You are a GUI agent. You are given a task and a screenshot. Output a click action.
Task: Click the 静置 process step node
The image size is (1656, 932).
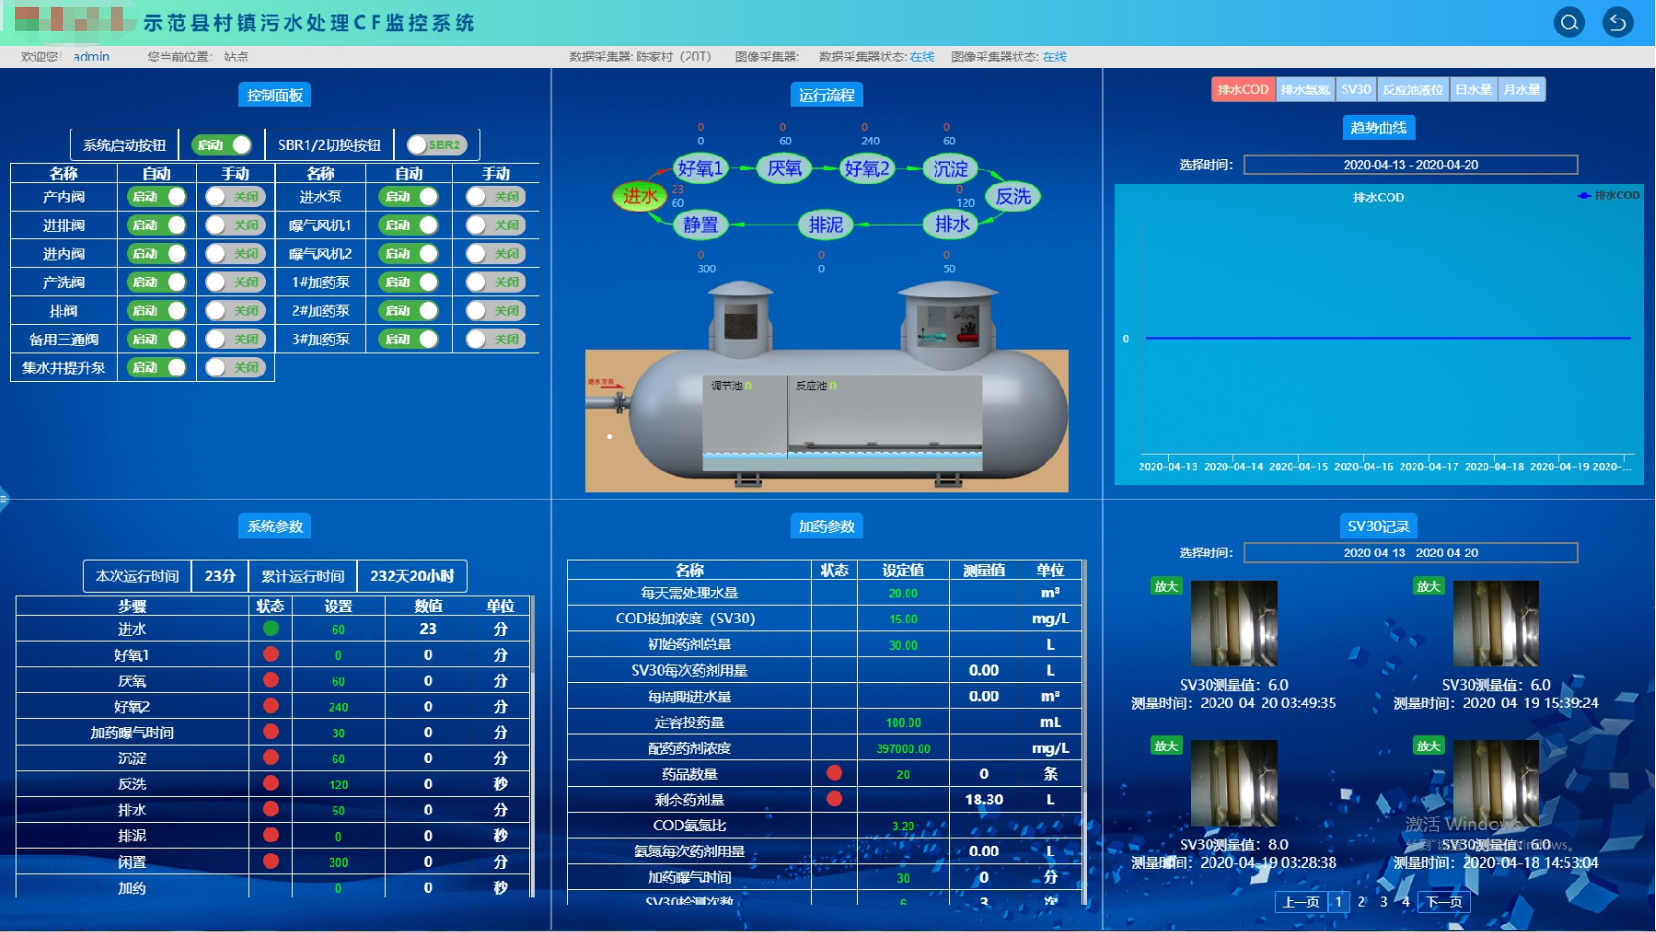[700, 225]
